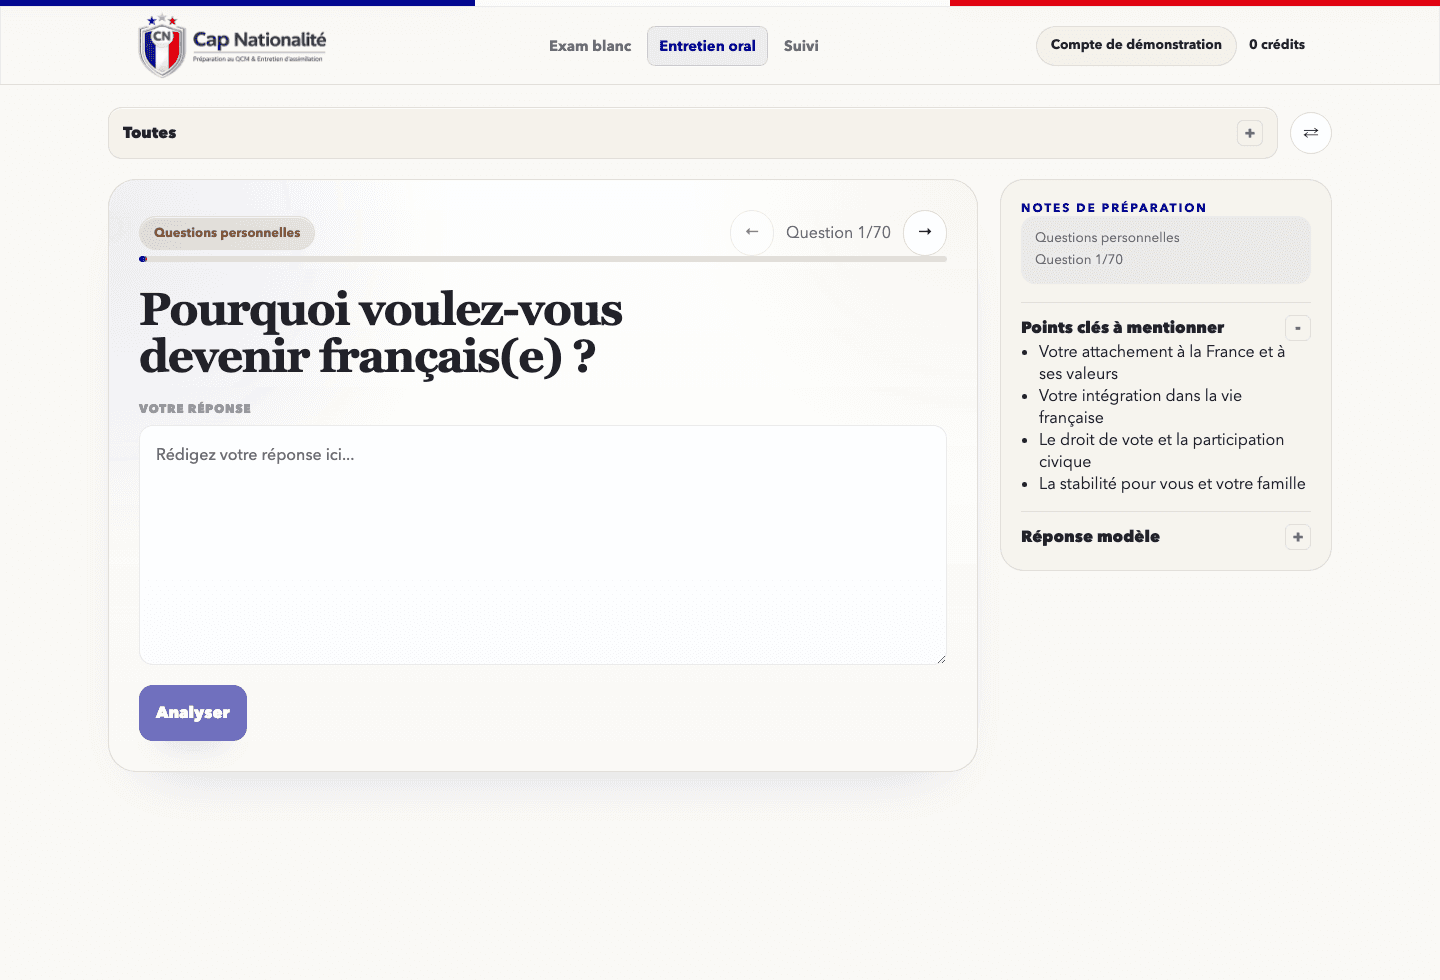Click the shuffle questions icon button
This screenshot has width=1440, height=980.
pyautogui.click(x=1310, y=133)
